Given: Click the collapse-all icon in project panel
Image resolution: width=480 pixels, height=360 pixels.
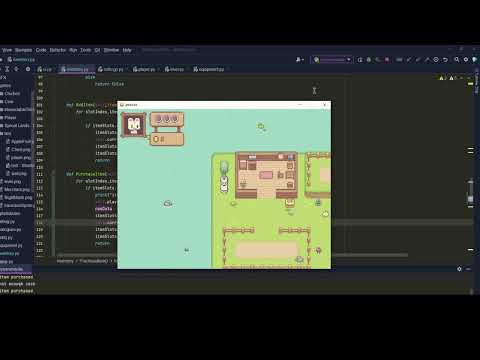Looking at the screenshot, I should click(16, 69).
